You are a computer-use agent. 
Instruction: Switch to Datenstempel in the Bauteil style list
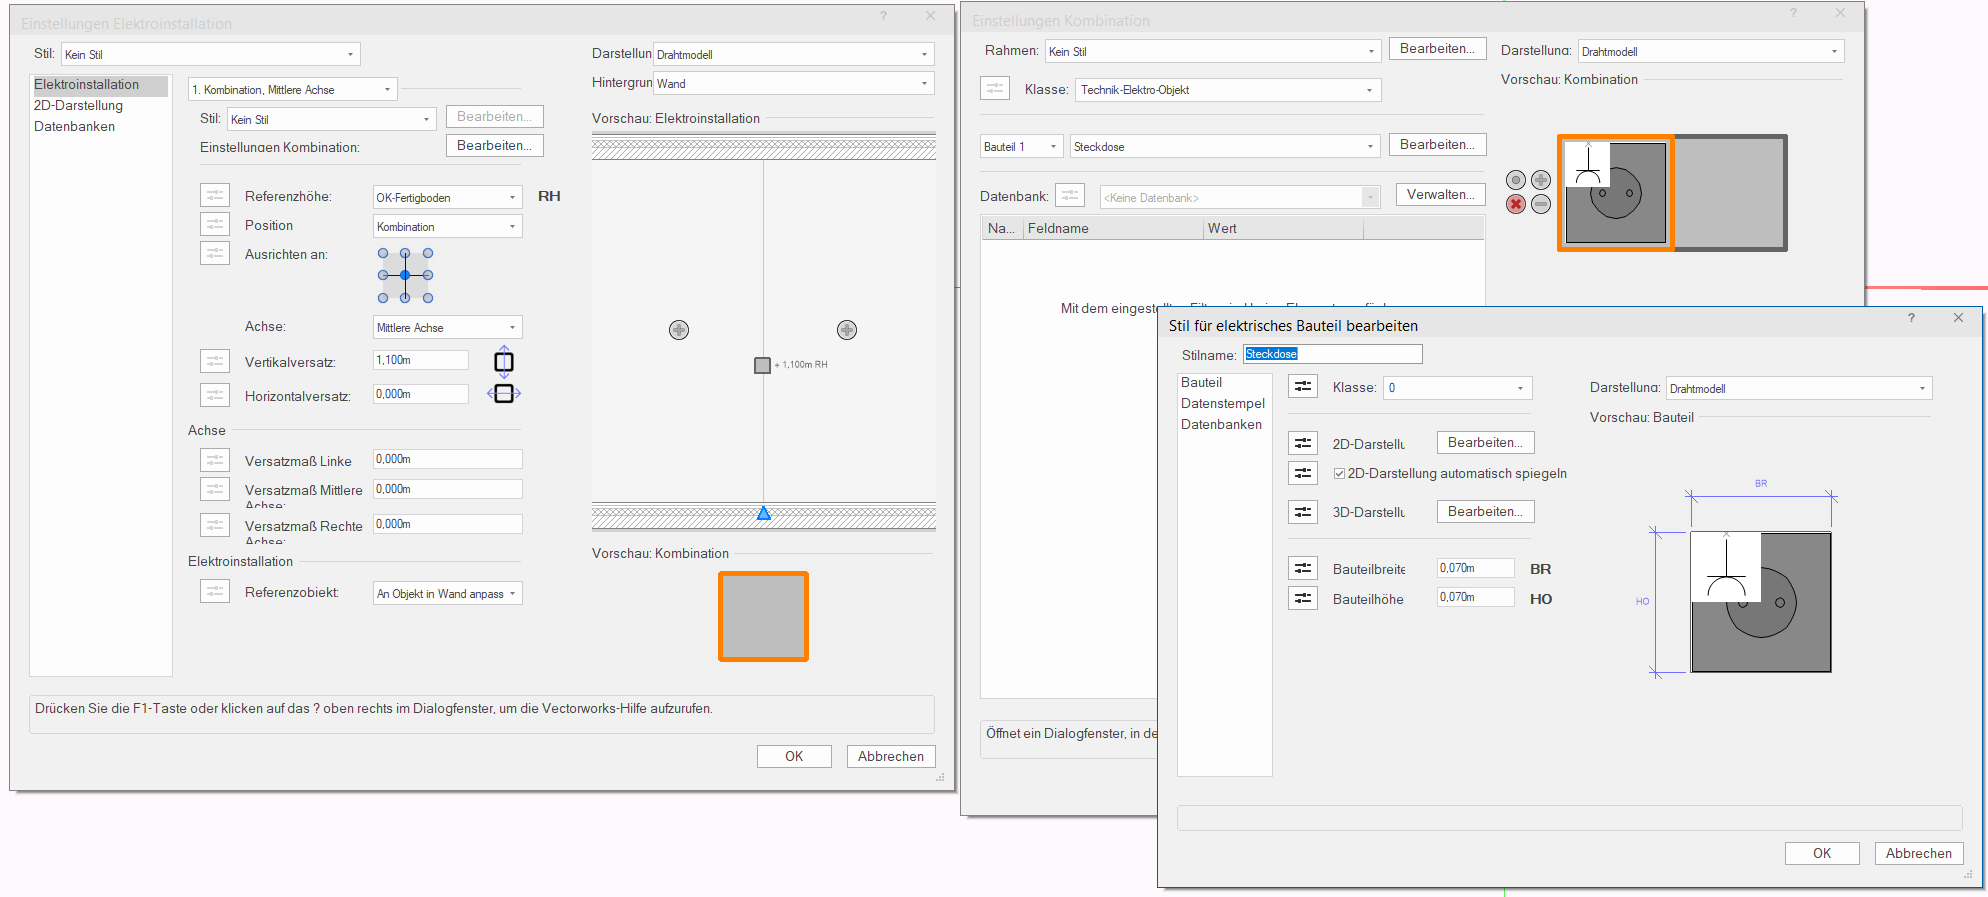1222,404
